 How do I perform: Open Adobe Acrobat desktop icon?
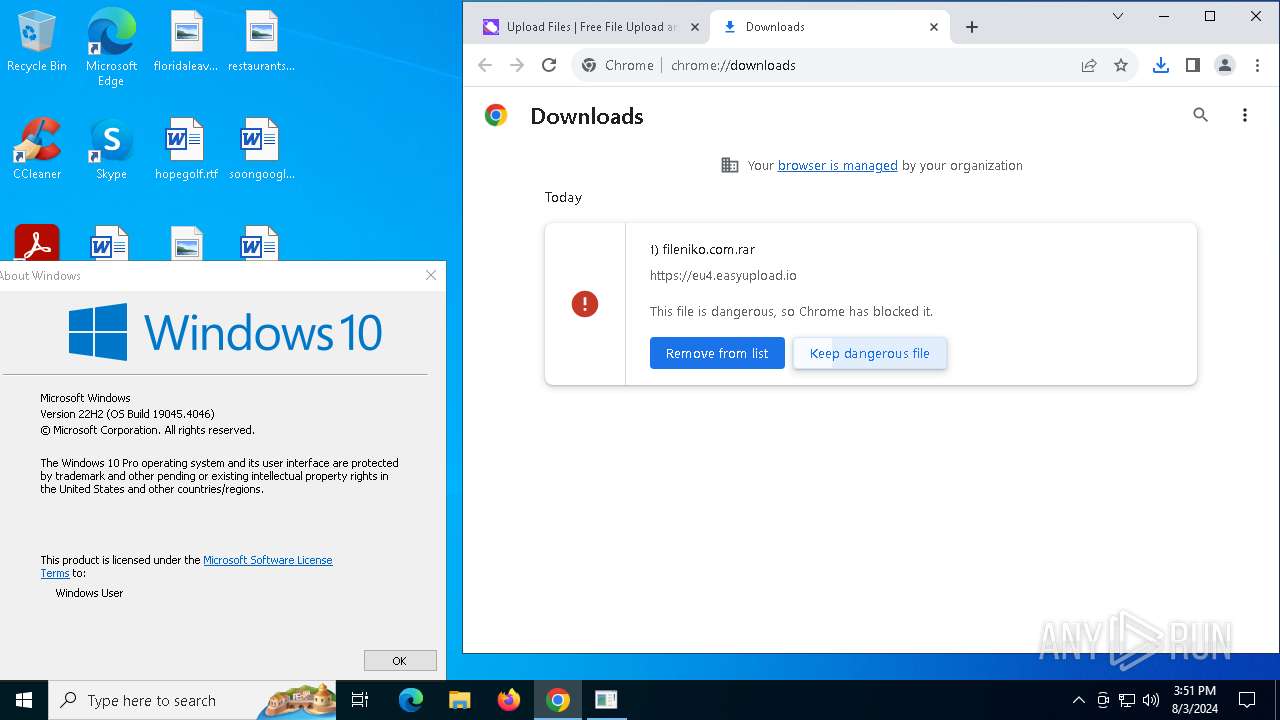tap(37, 243)
